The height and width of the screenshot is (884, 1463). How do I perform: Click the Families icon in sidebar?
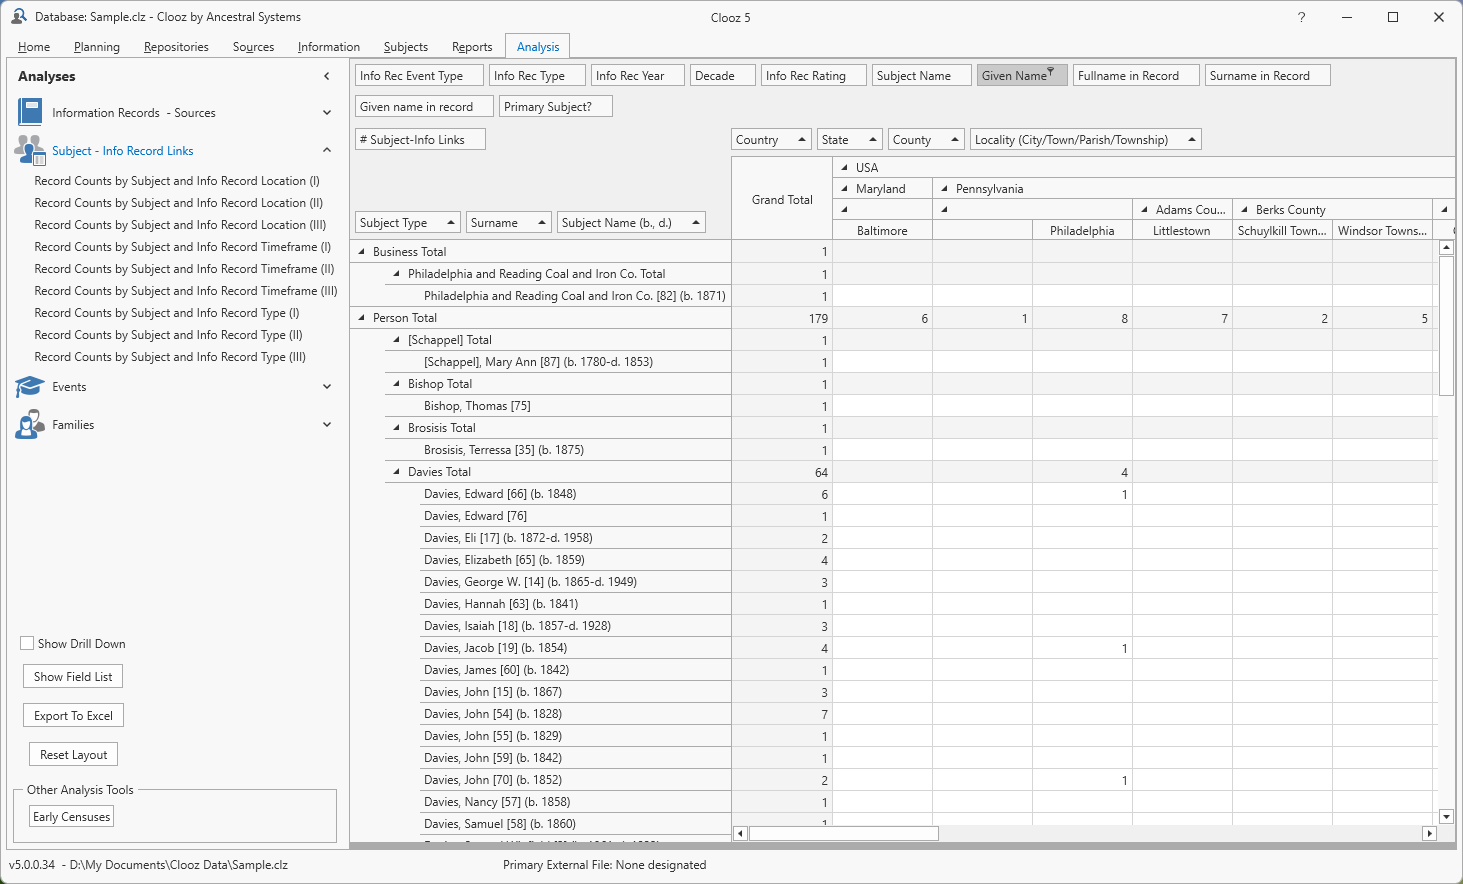pos(30,425)
